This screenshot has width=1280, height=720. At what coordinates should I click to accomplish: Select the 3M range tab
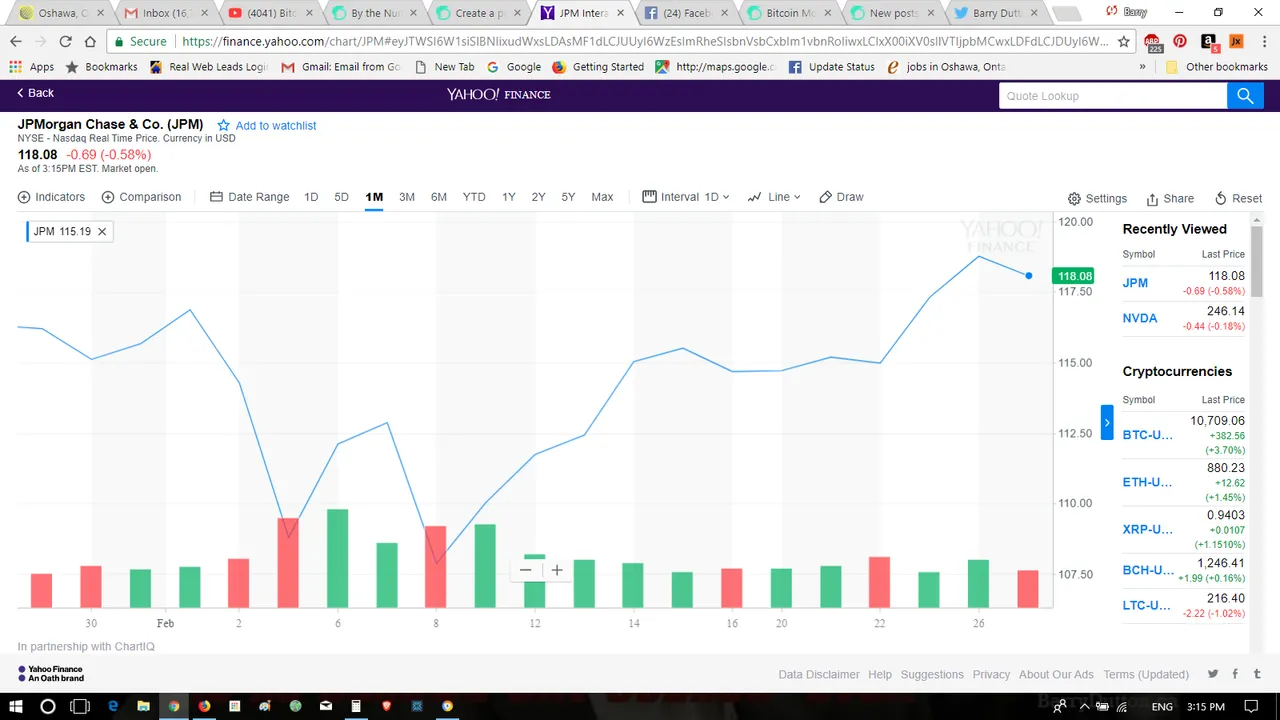[407, 197]
